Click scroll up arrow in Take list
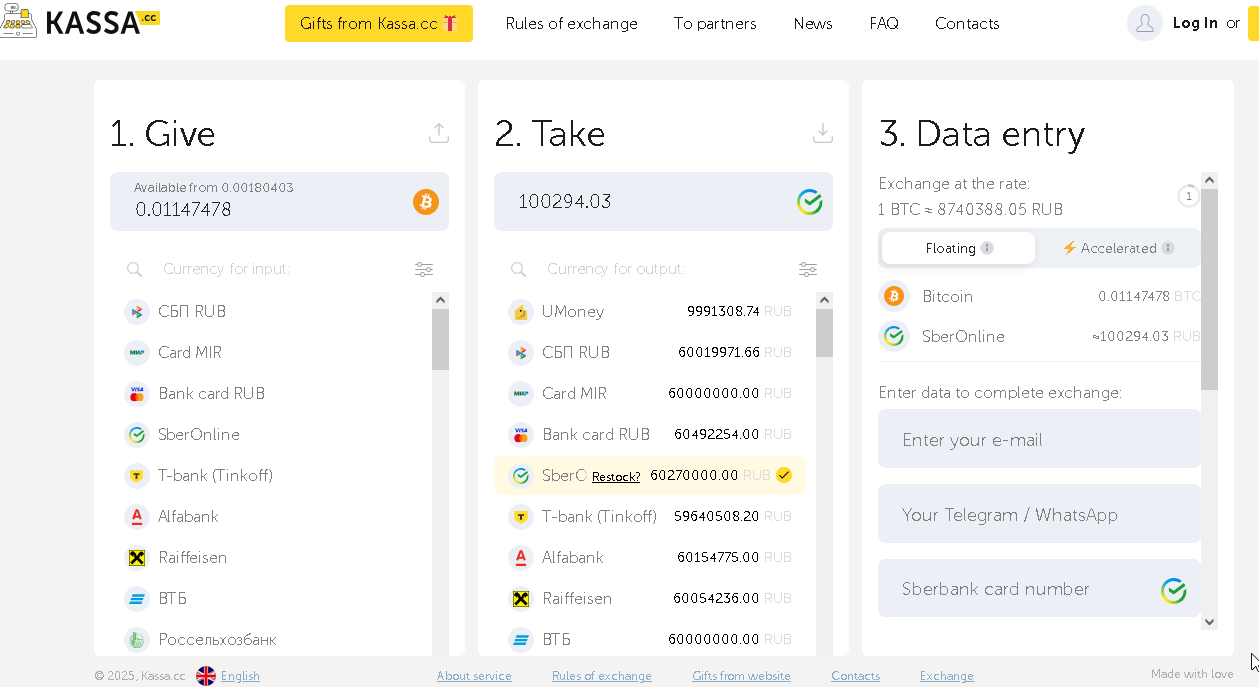1259x687 pixels. click(824, 300)
